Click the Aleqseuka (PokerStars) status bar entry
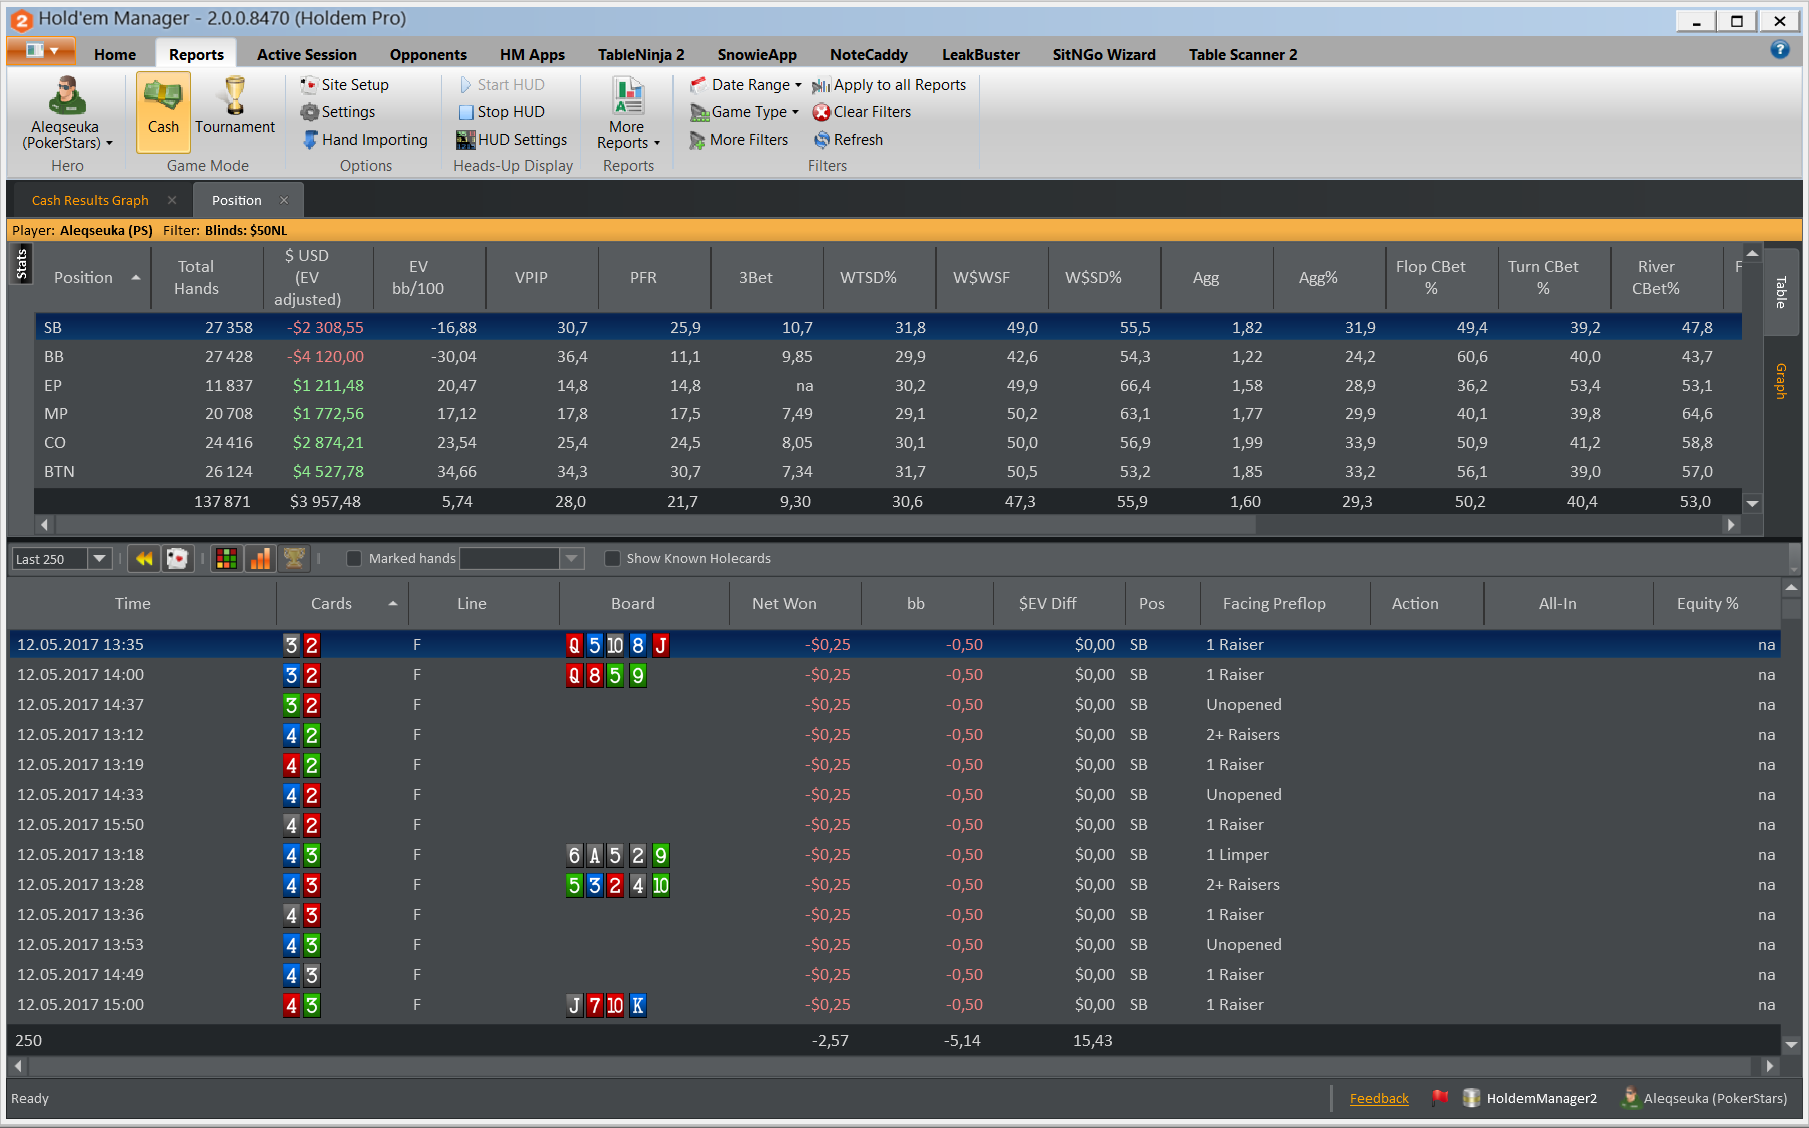 (1704, 1098)
